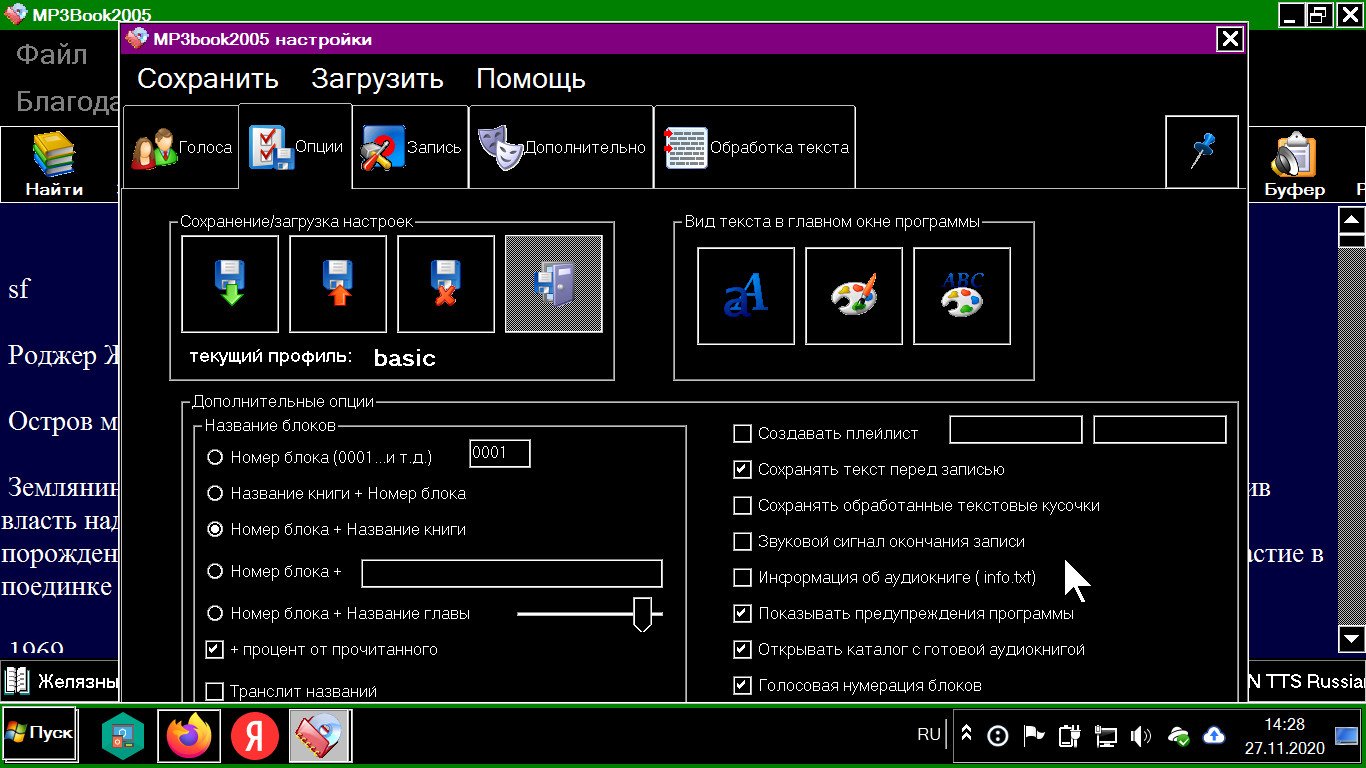Click main window scrollbar down arrow
The image size is (1366, 768).
[1352, 638]
